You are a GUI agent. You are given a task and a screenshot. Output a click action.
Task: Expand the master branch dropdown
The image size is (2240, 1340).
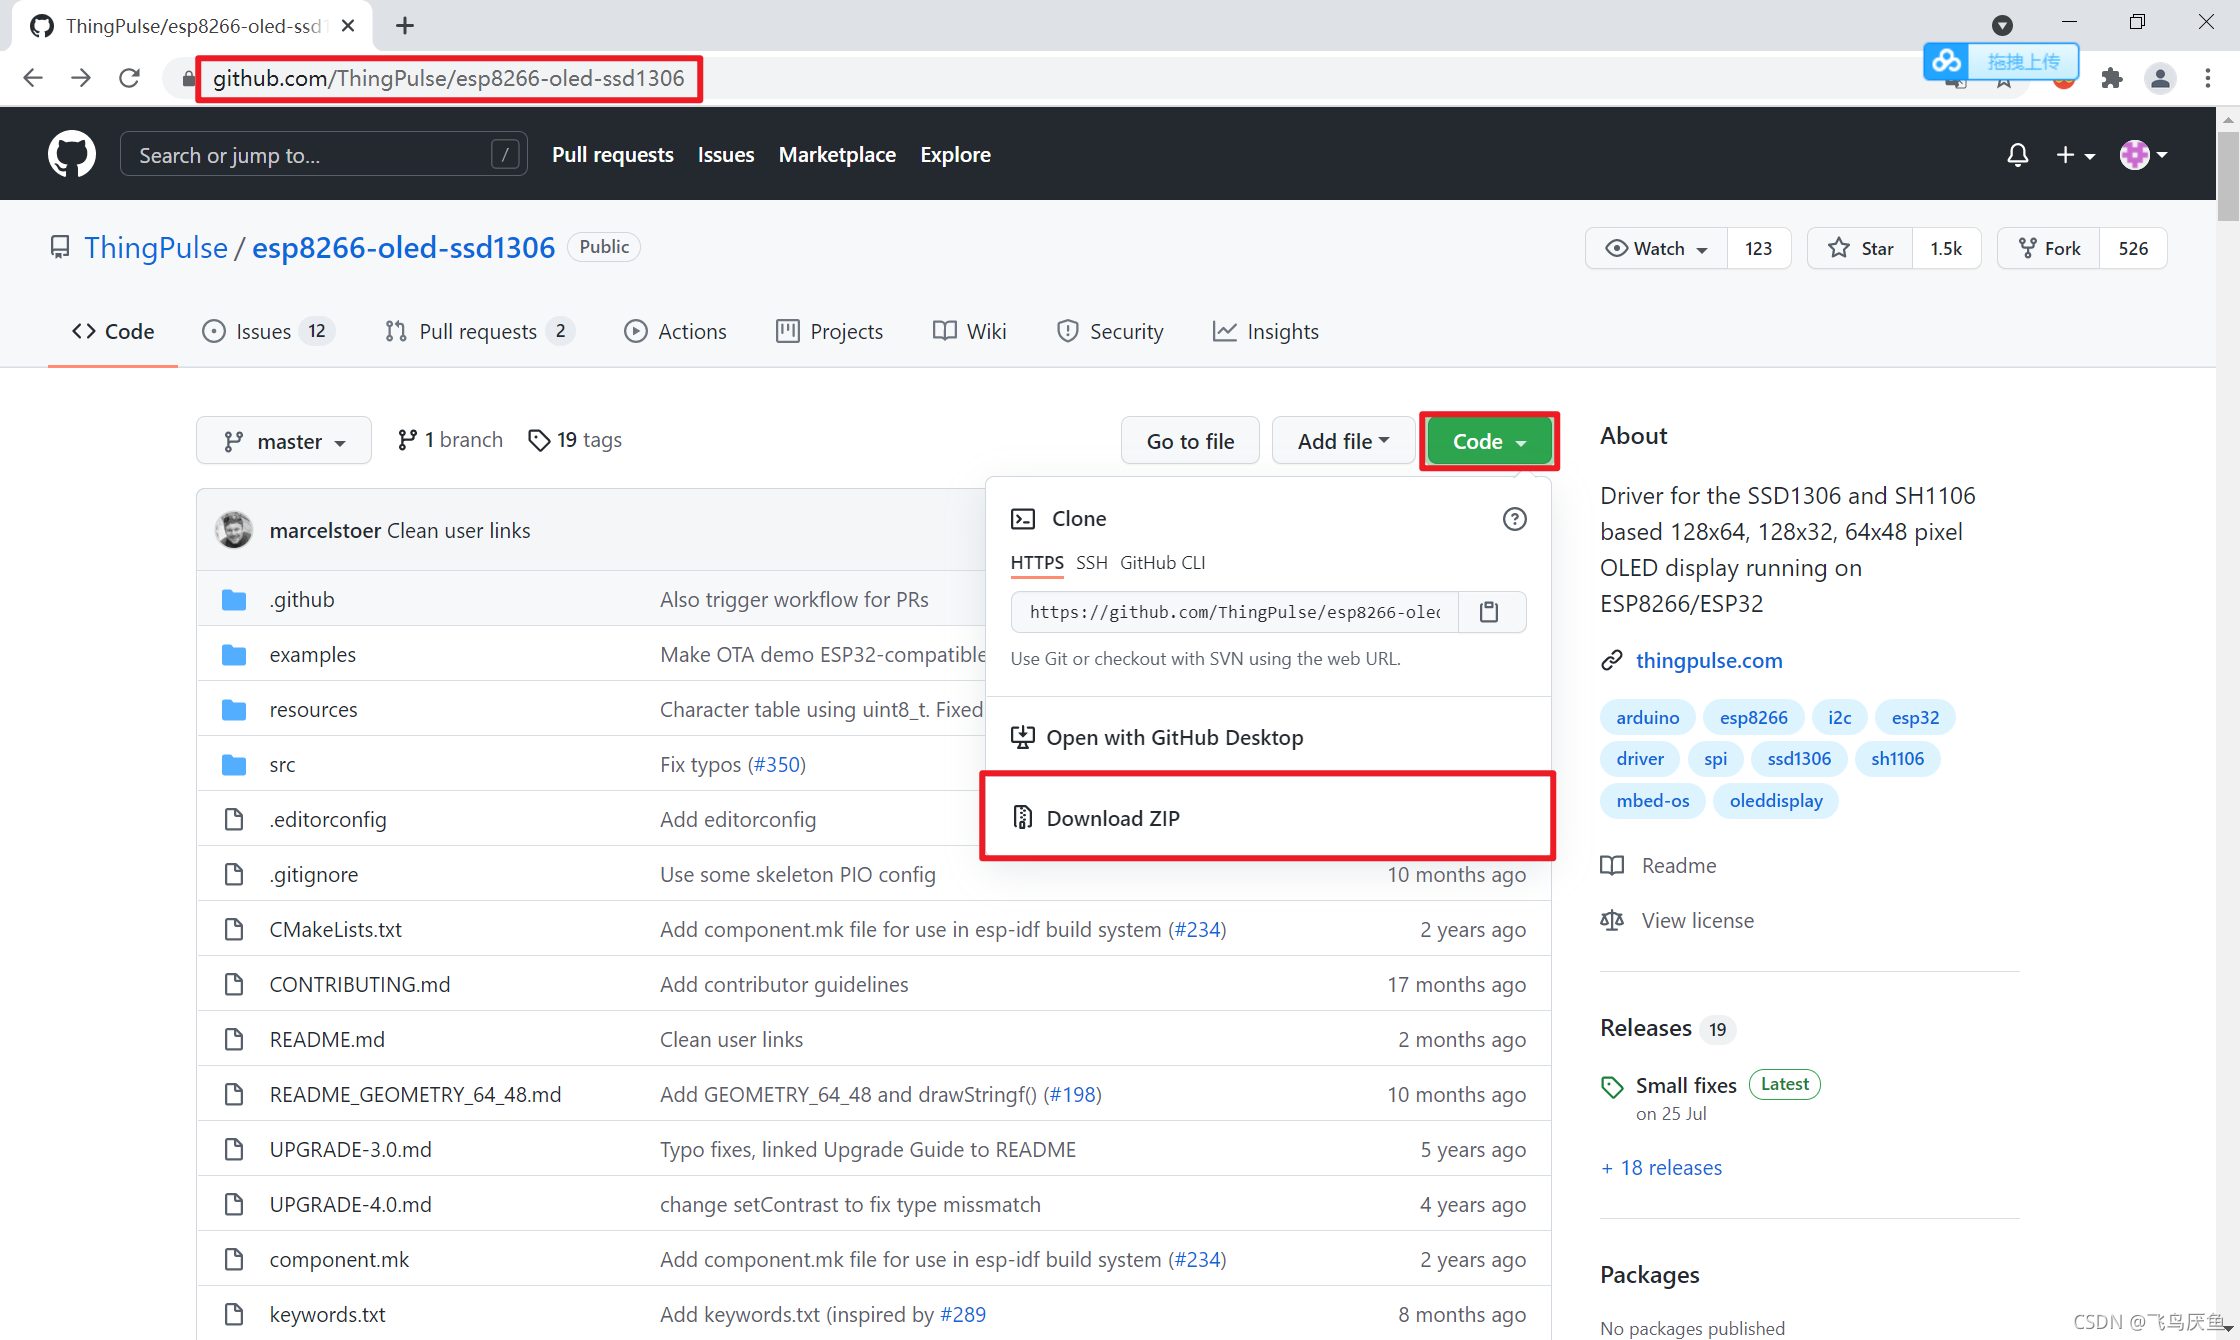click(x=284, y=441)
